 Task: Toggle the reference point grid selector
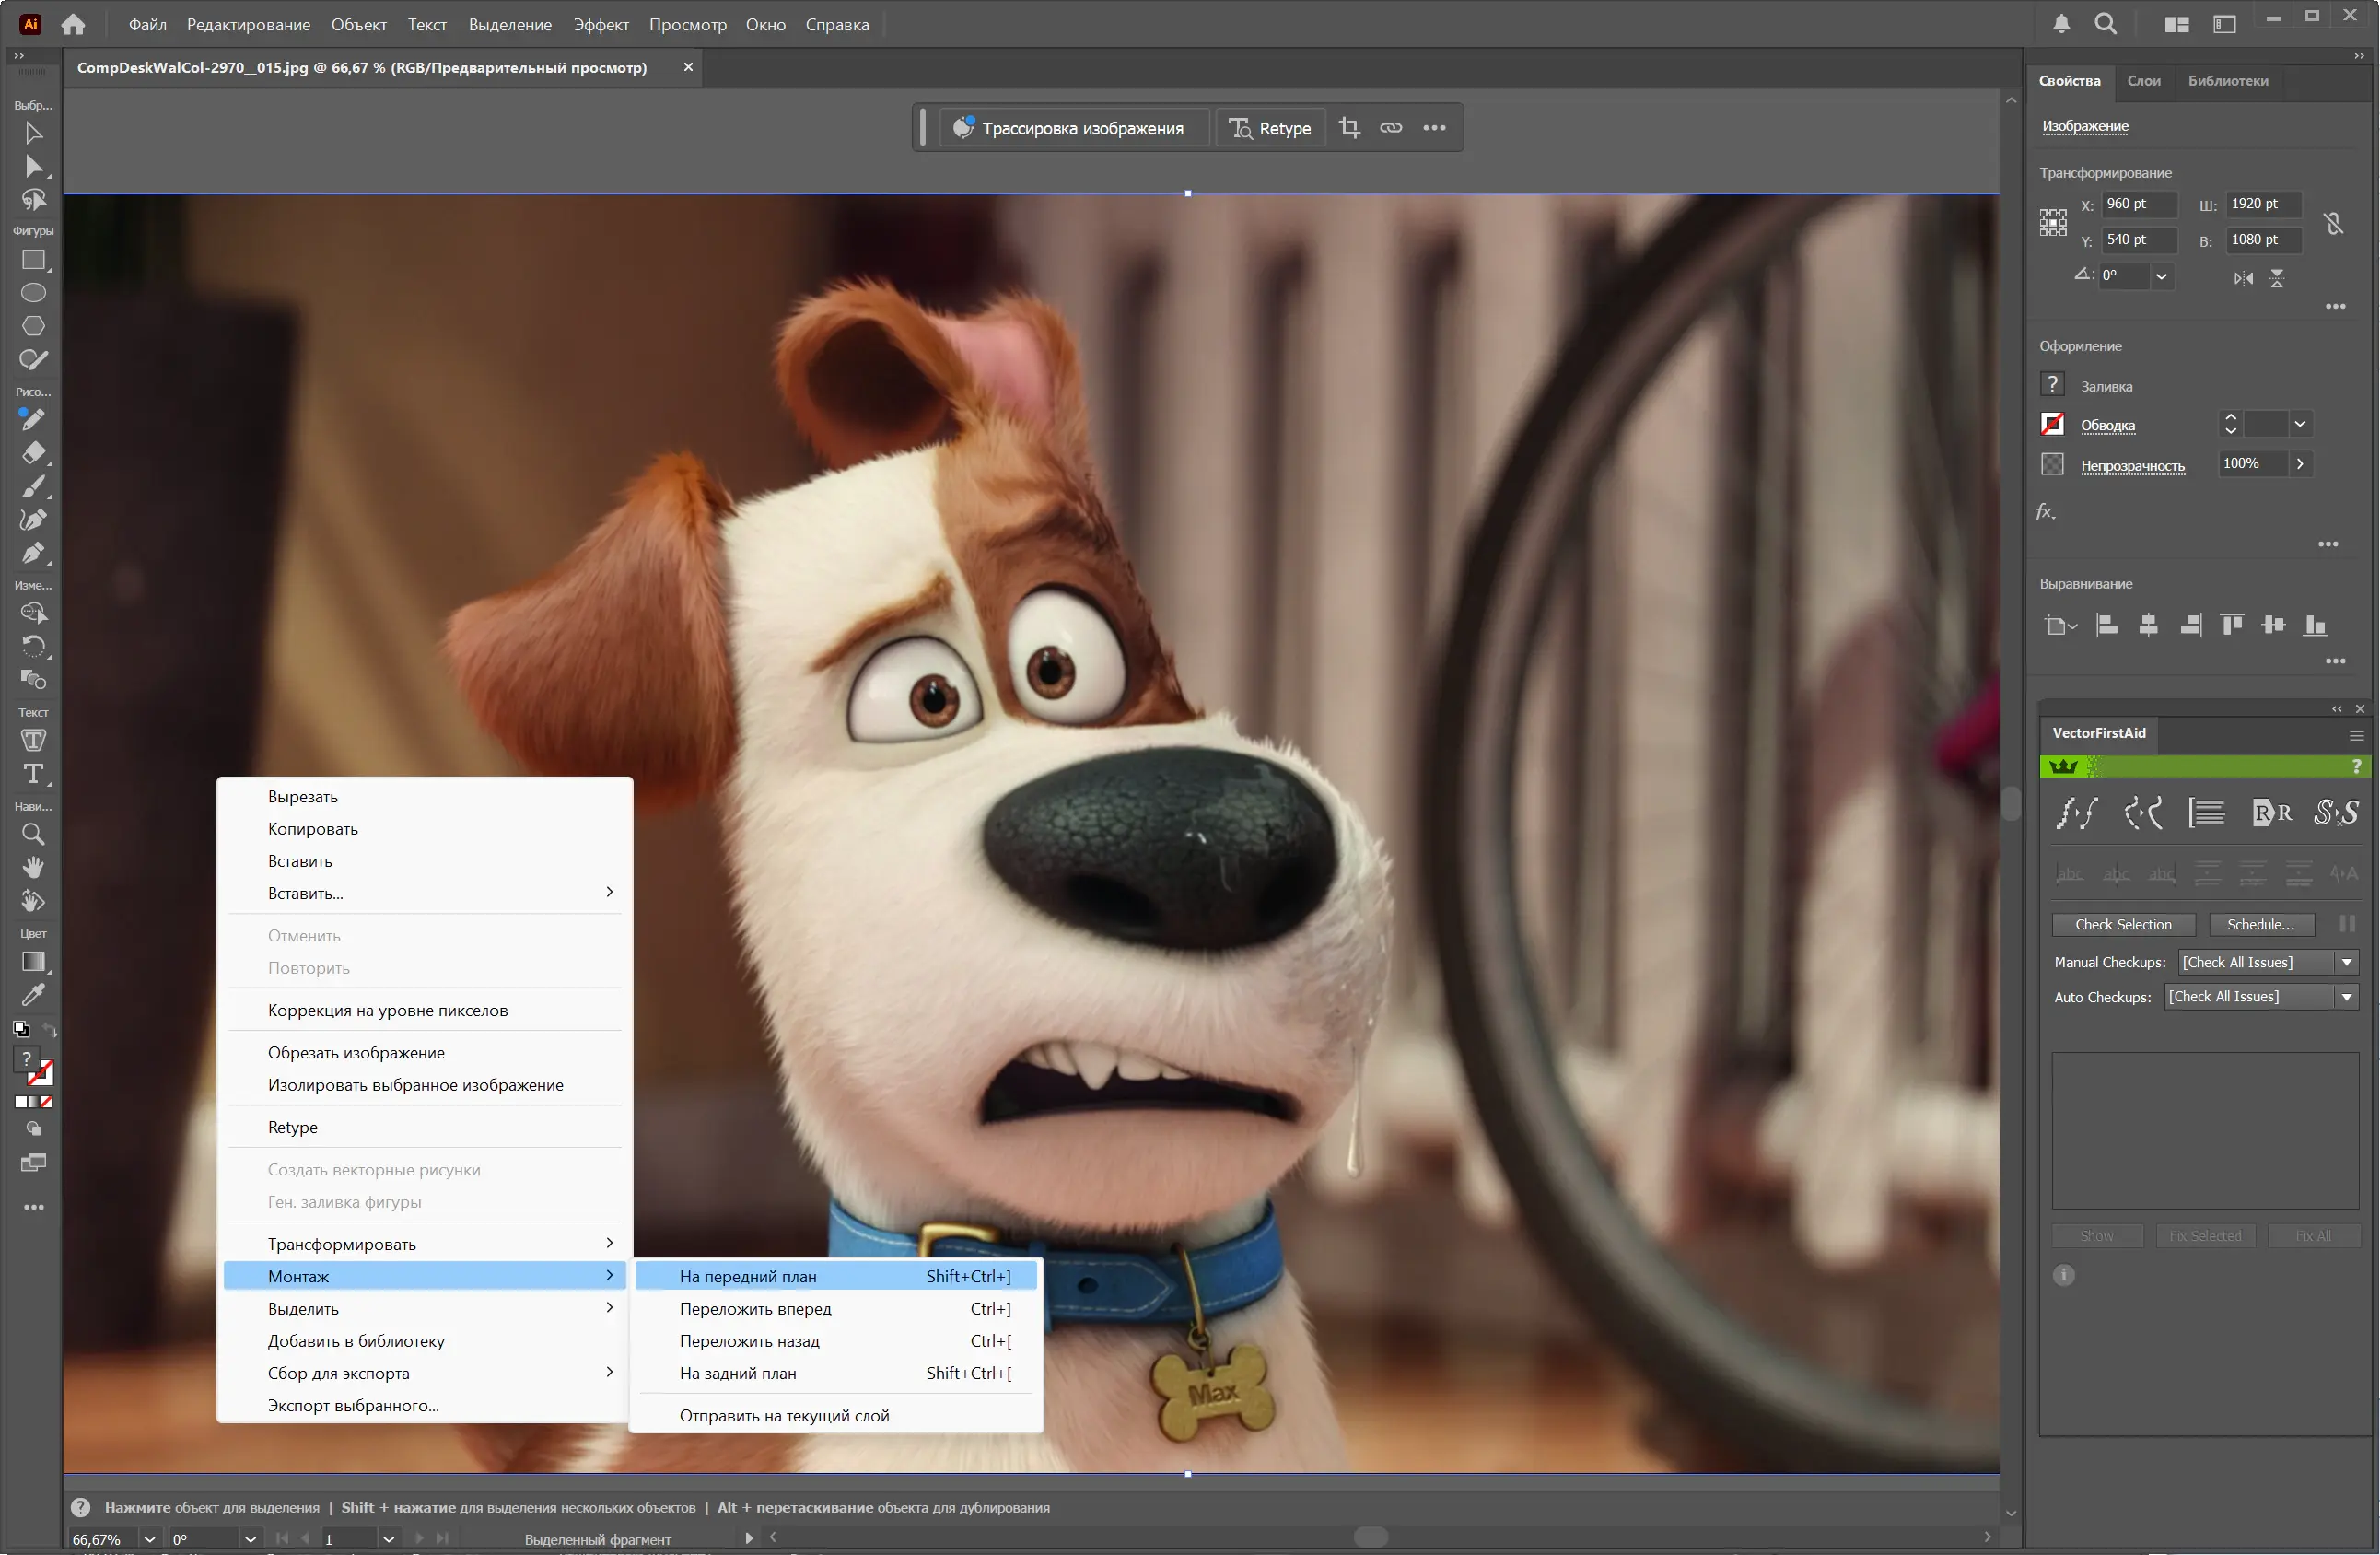2052,222
